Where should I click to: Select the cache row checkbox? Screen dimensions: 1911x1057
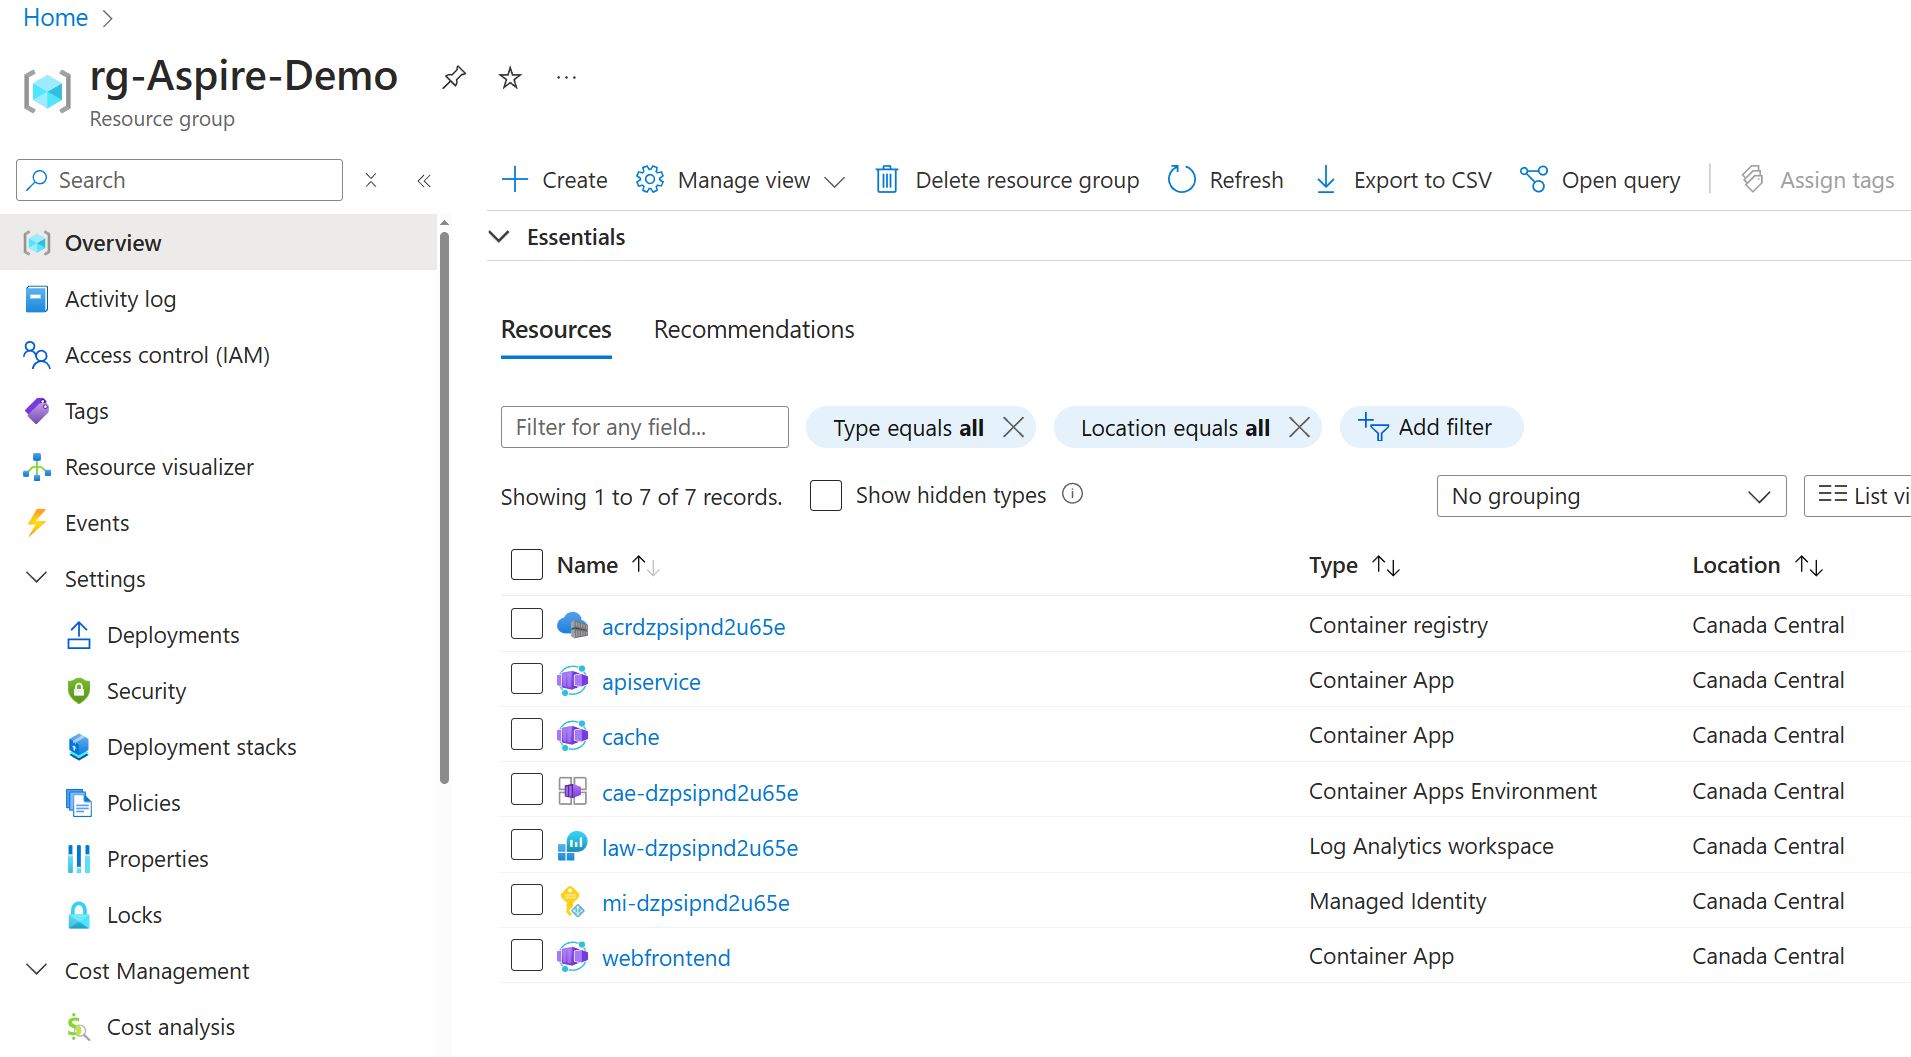(527, 734)
